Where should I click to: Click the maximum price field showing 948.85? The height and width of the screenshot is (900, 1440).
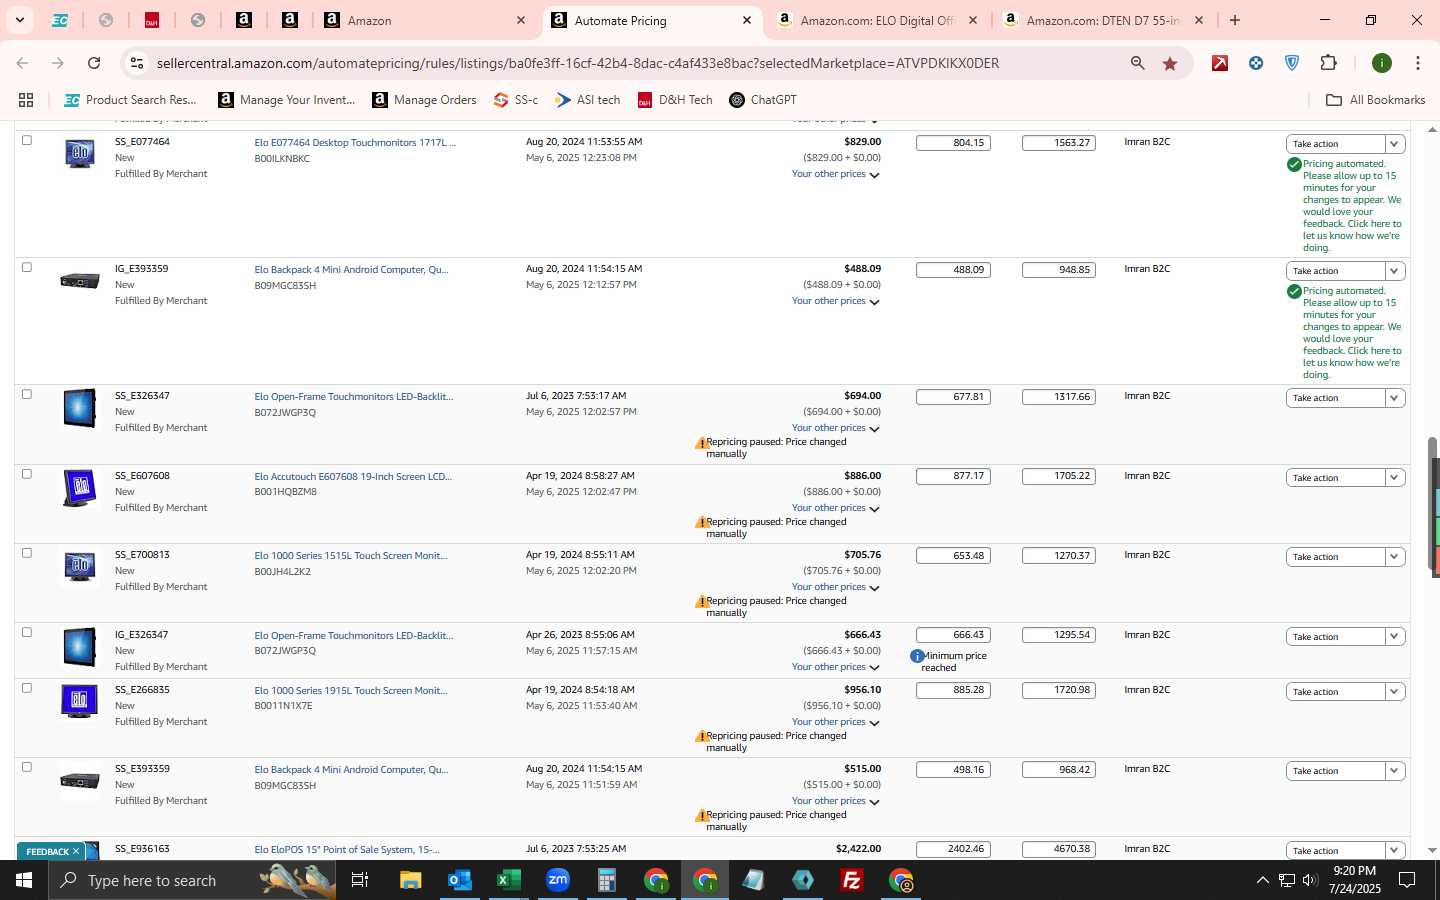coord(1059,270)
